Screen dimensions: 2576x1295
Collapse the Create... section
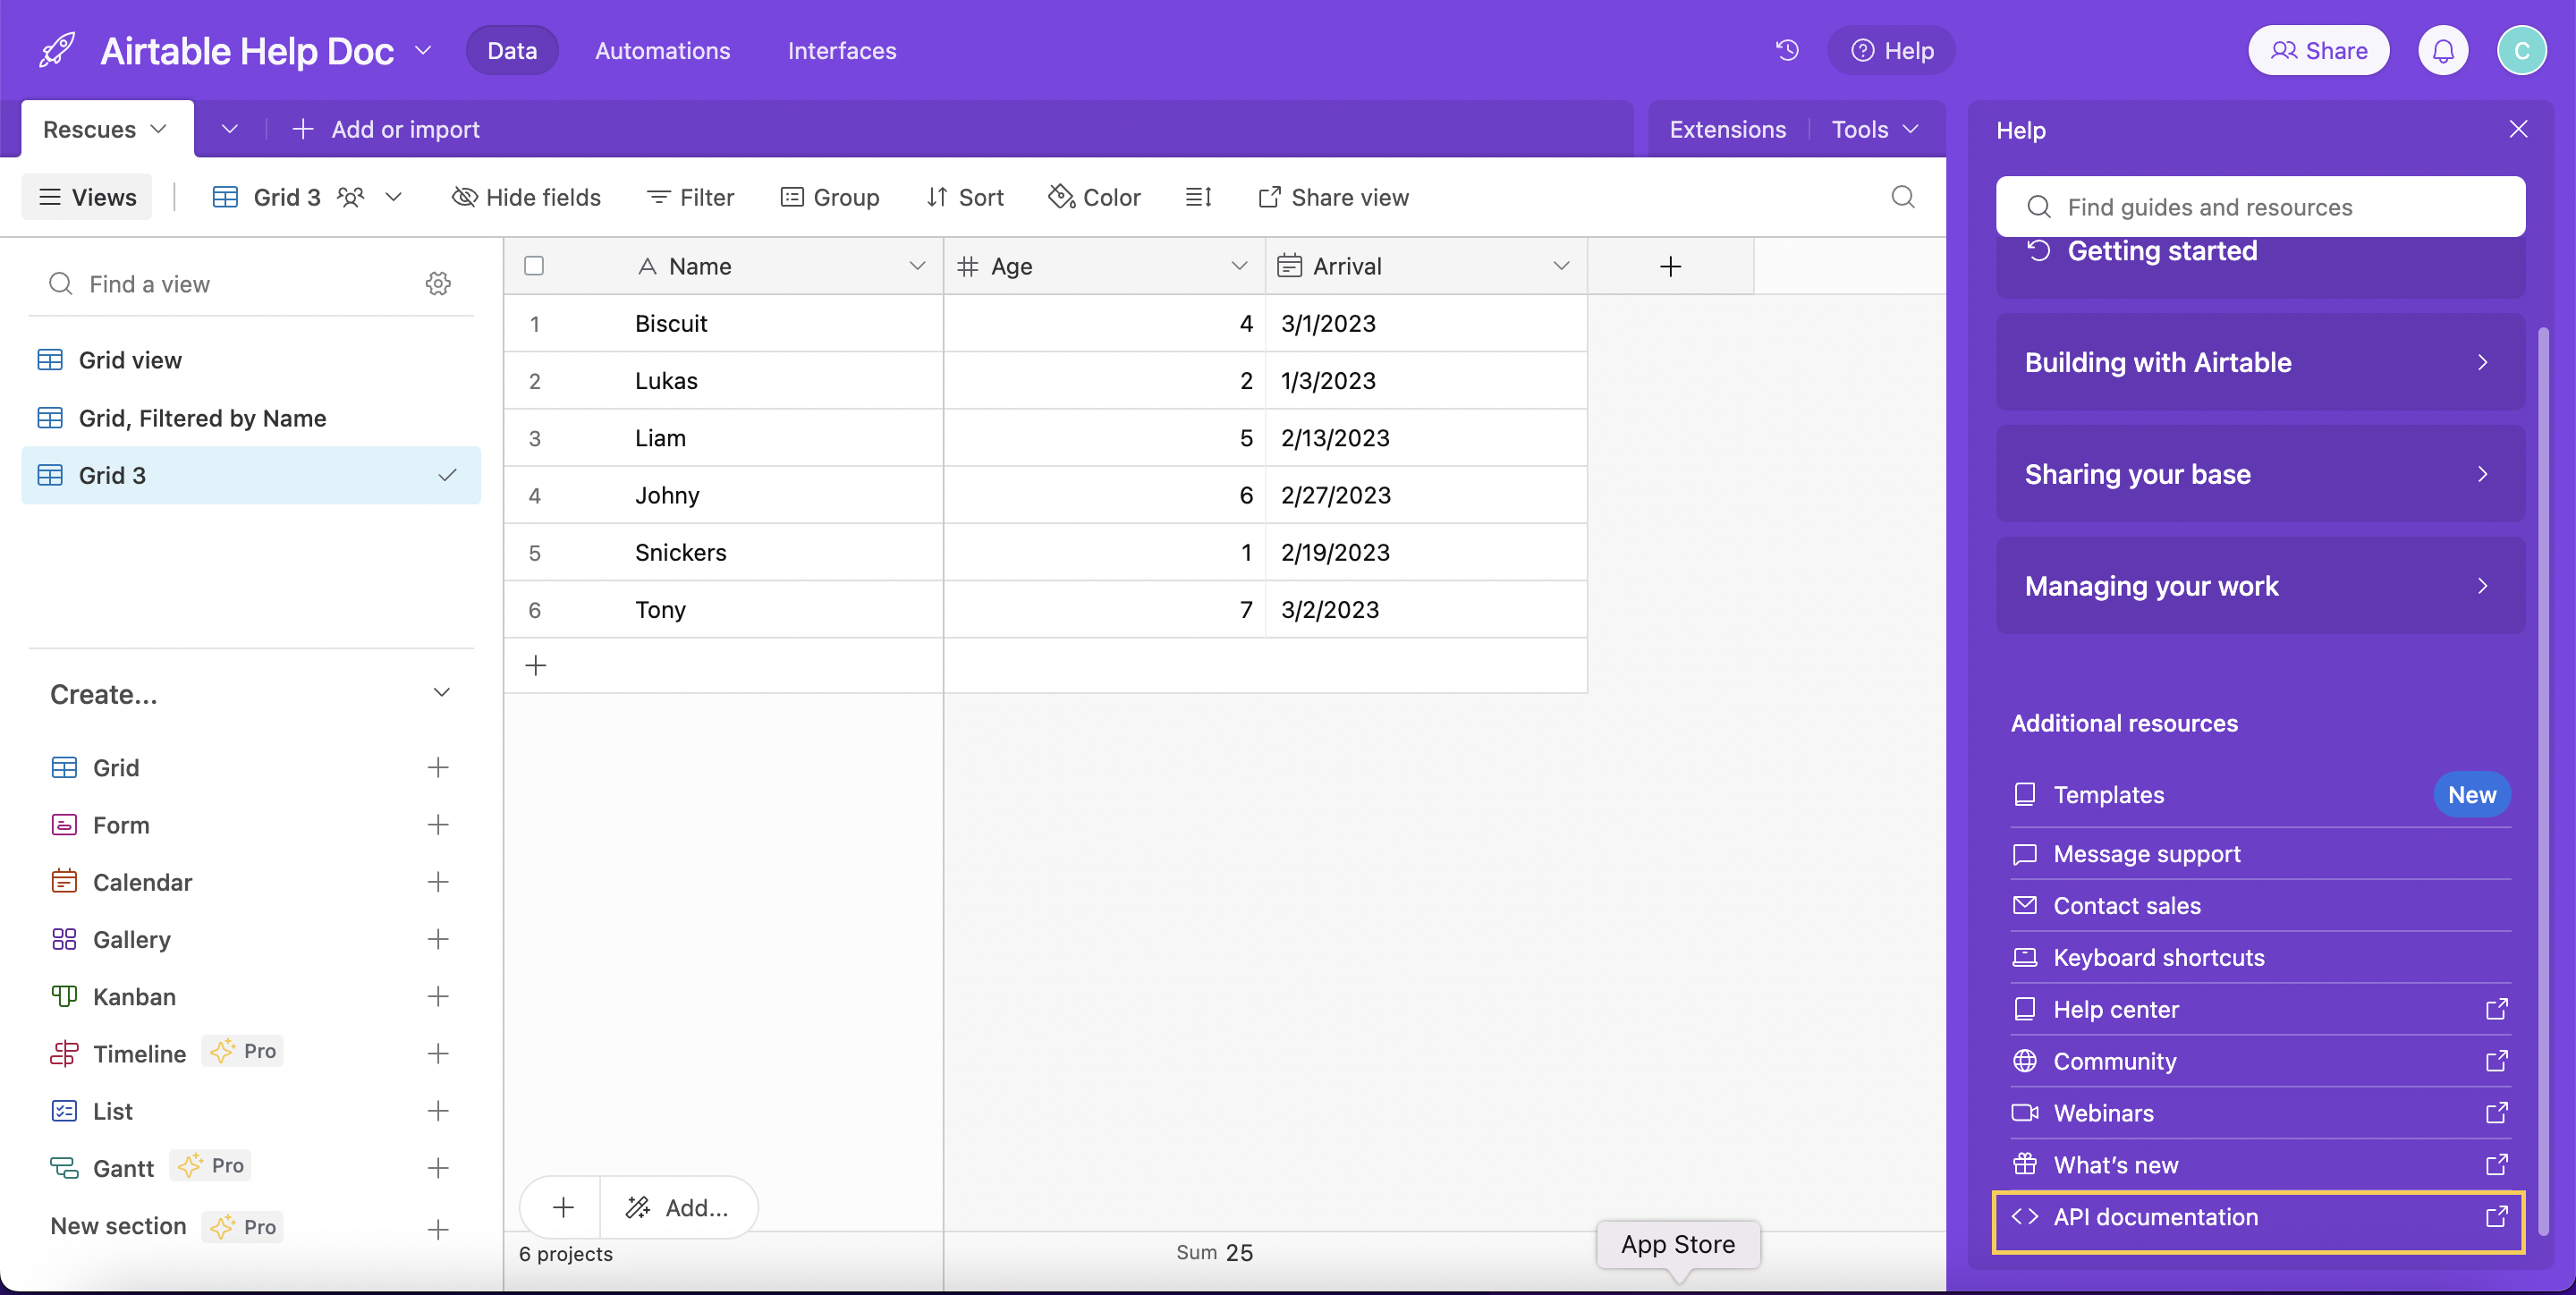click(442, 693)
